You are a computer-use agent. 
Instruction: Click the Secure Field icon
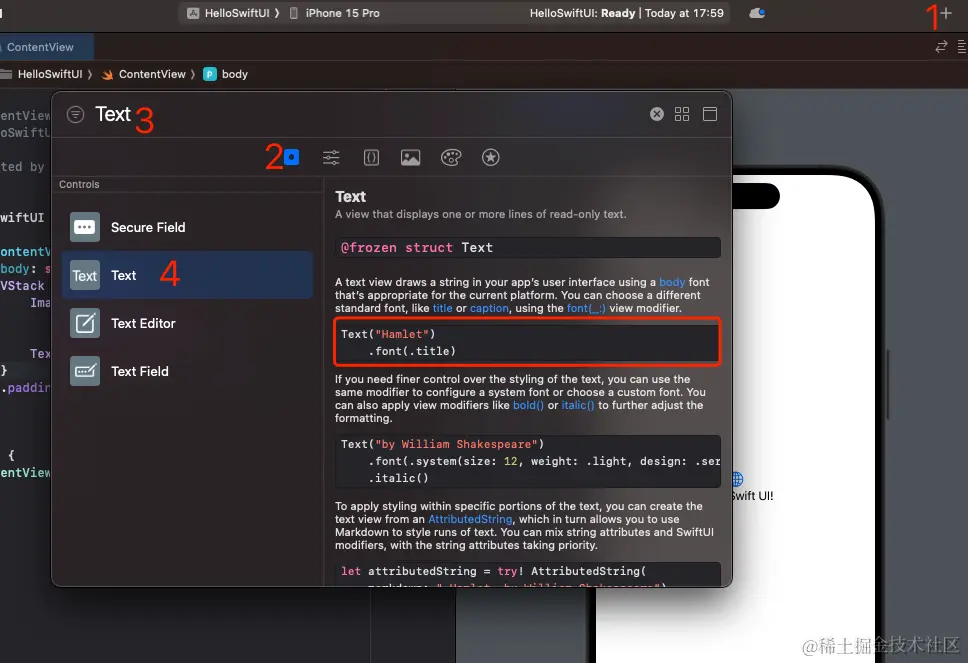pyautogui.click(x=85, y=227)
